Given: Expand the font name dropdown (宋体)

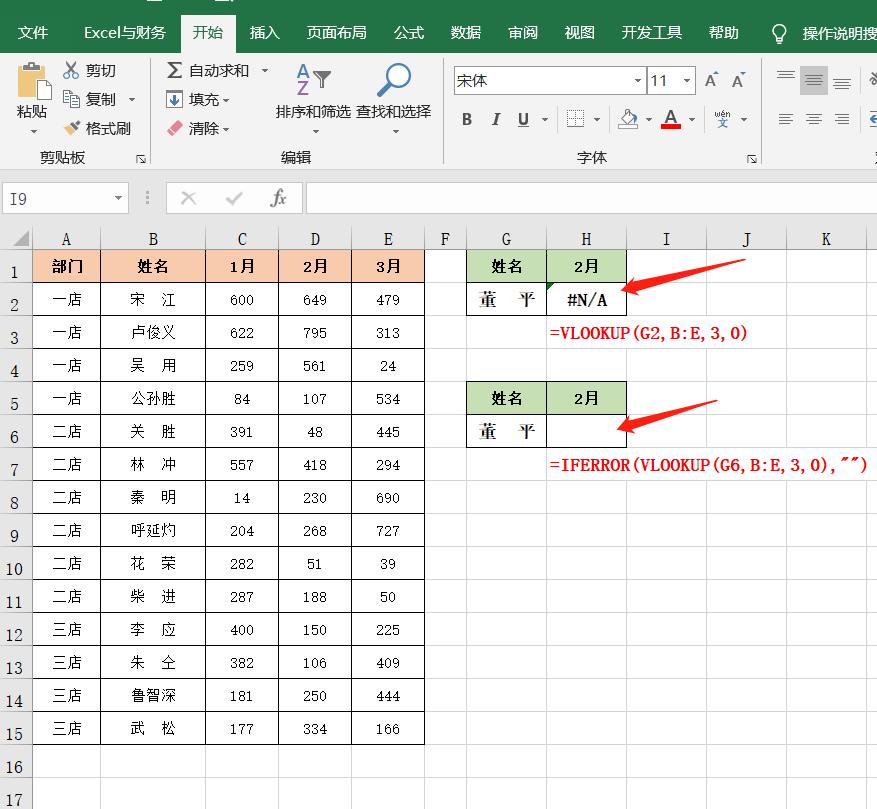Looking at the screenshot, I should [x=638, y=81].
